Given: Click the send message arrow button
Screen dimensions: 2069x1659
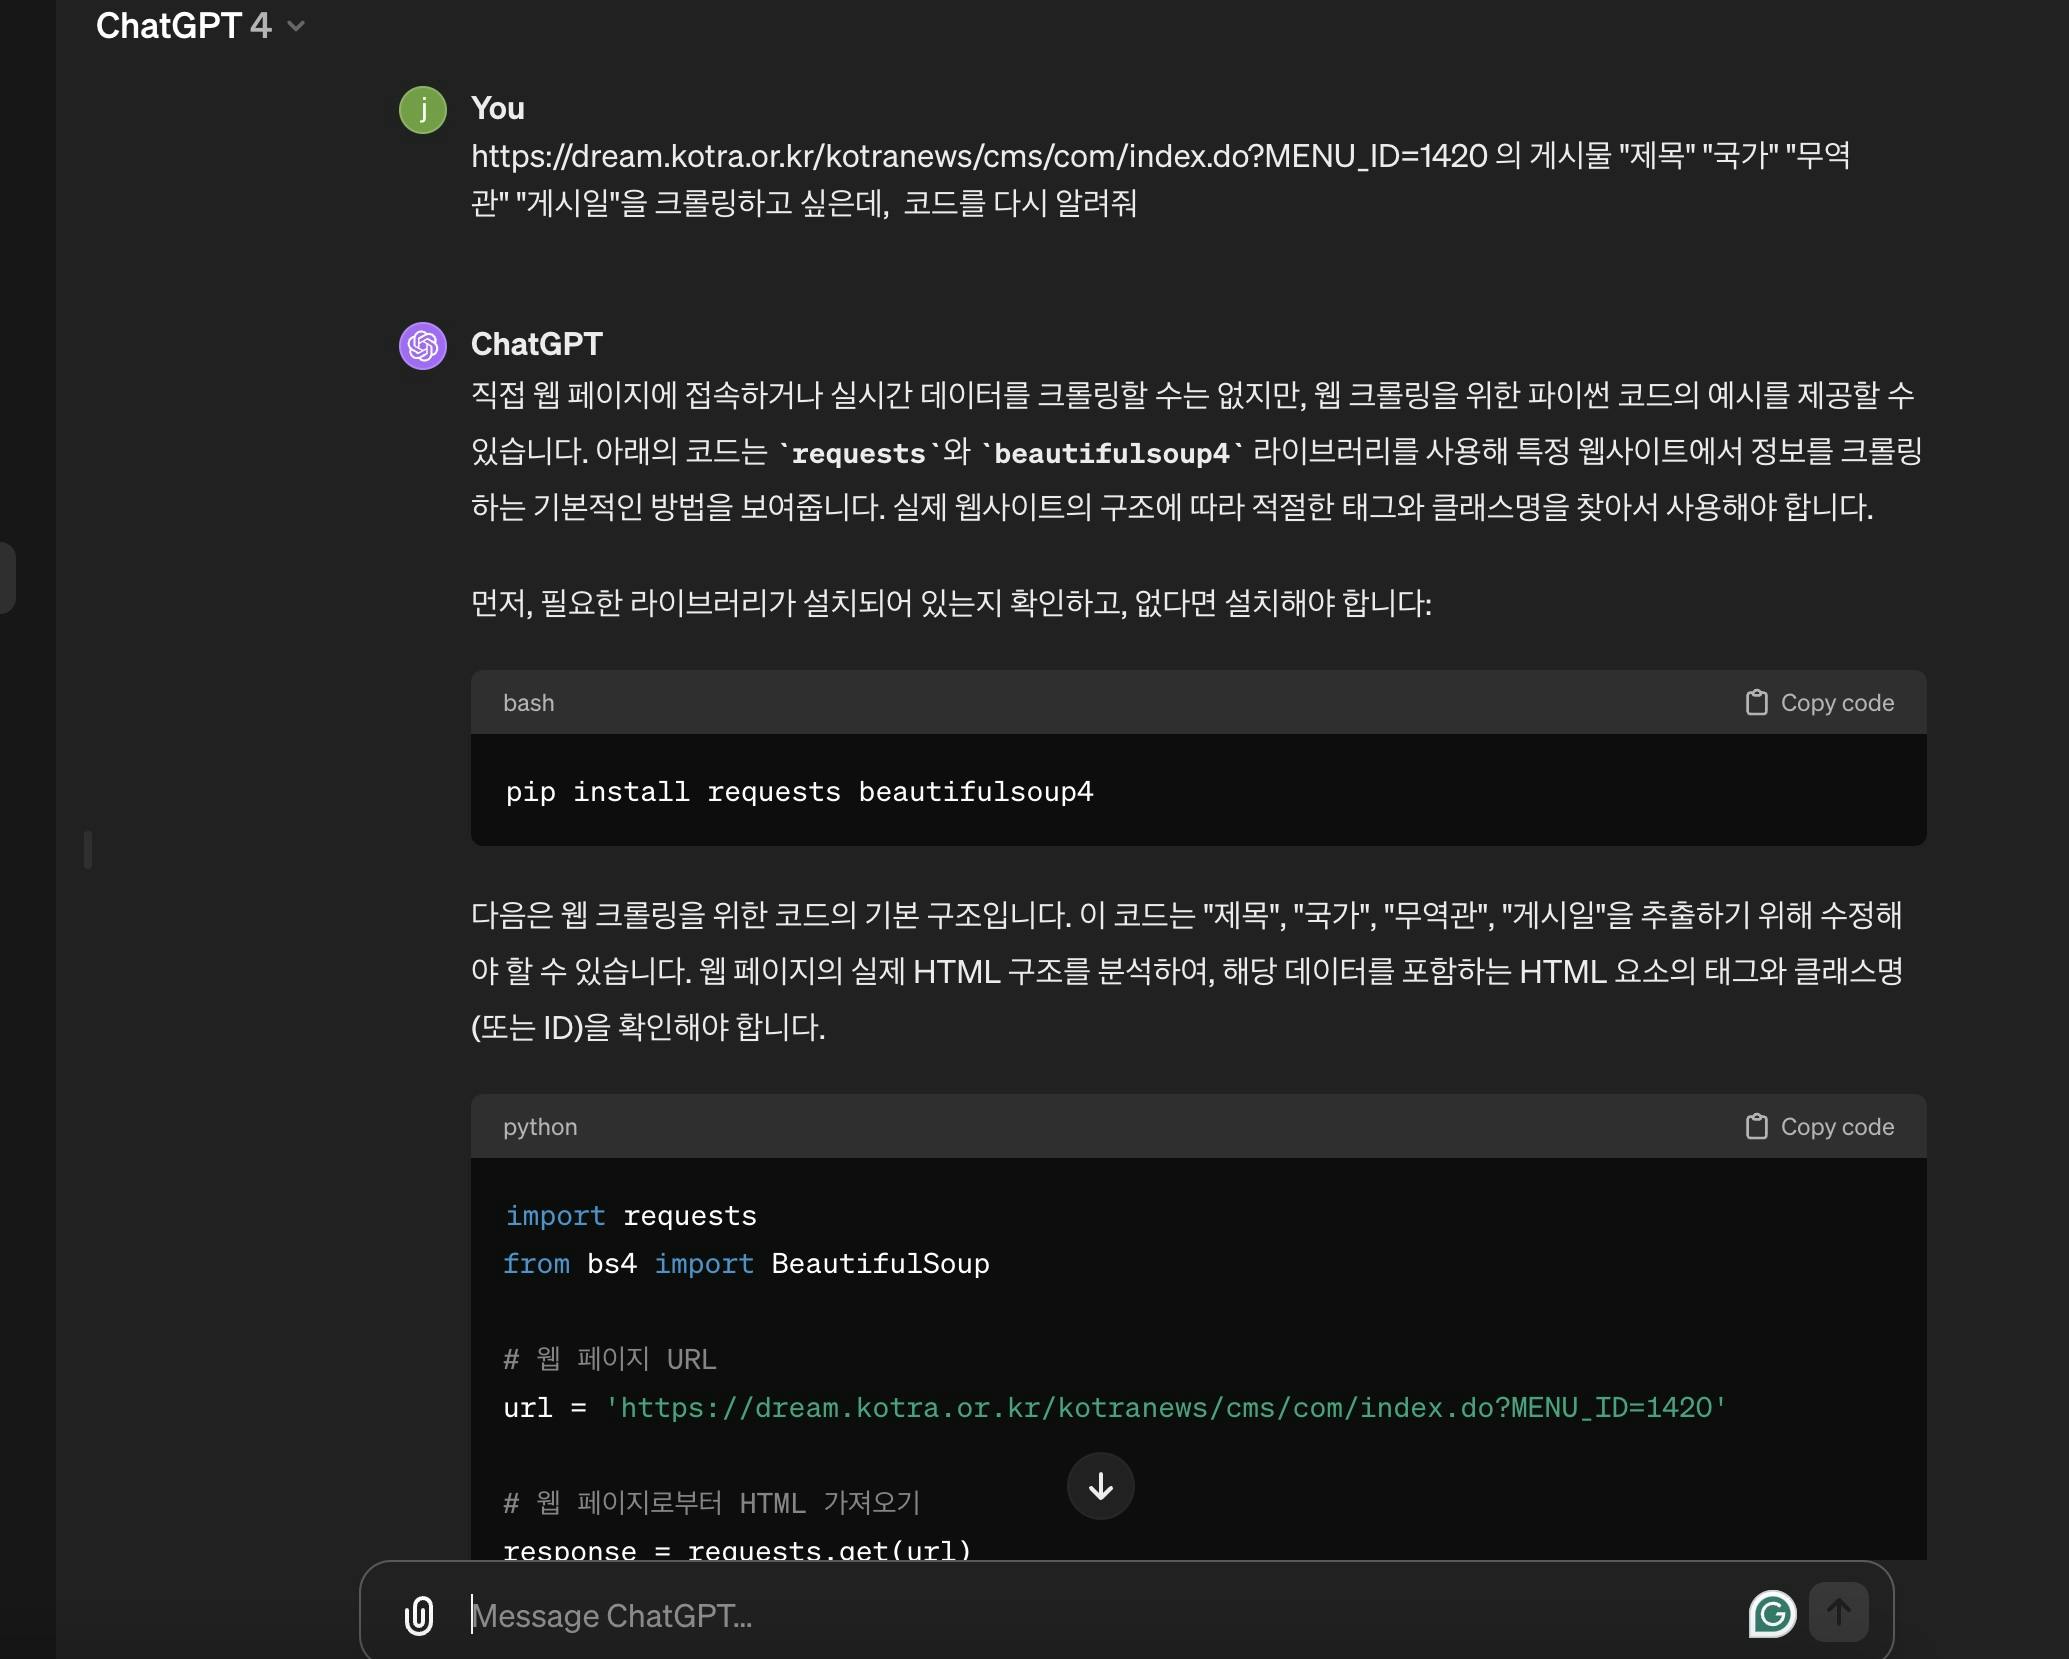Looking at the screenshot, I should 1838,1612.
